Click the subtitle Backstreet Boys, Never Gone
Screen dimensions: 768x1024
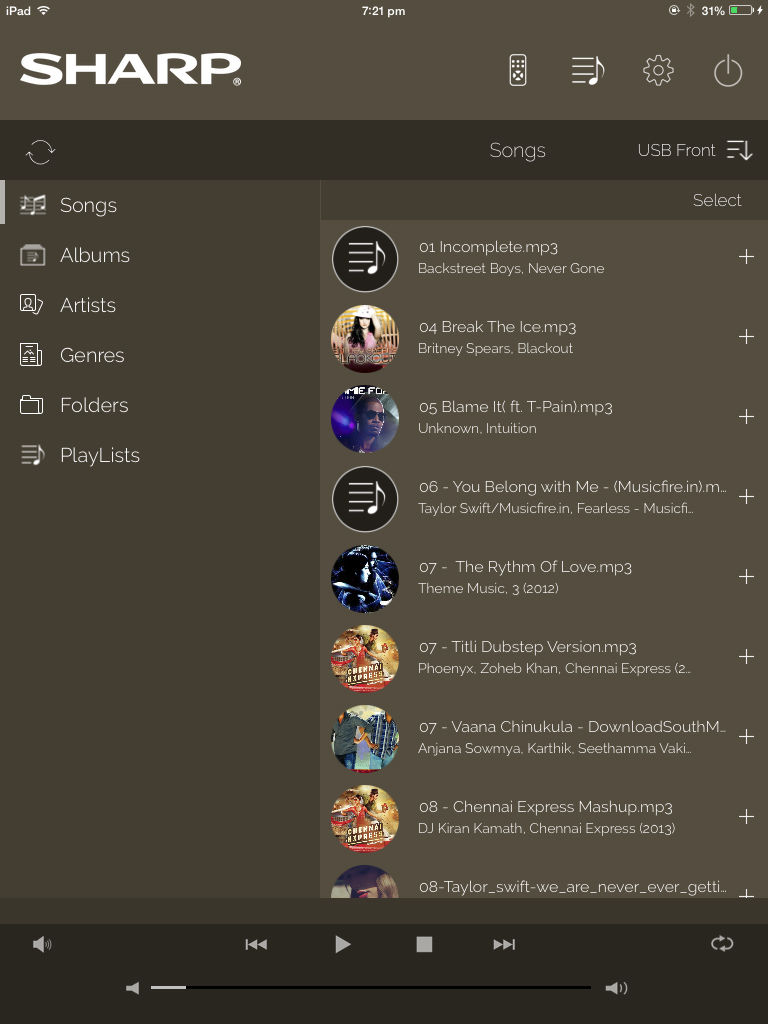(x=511, y=268)
